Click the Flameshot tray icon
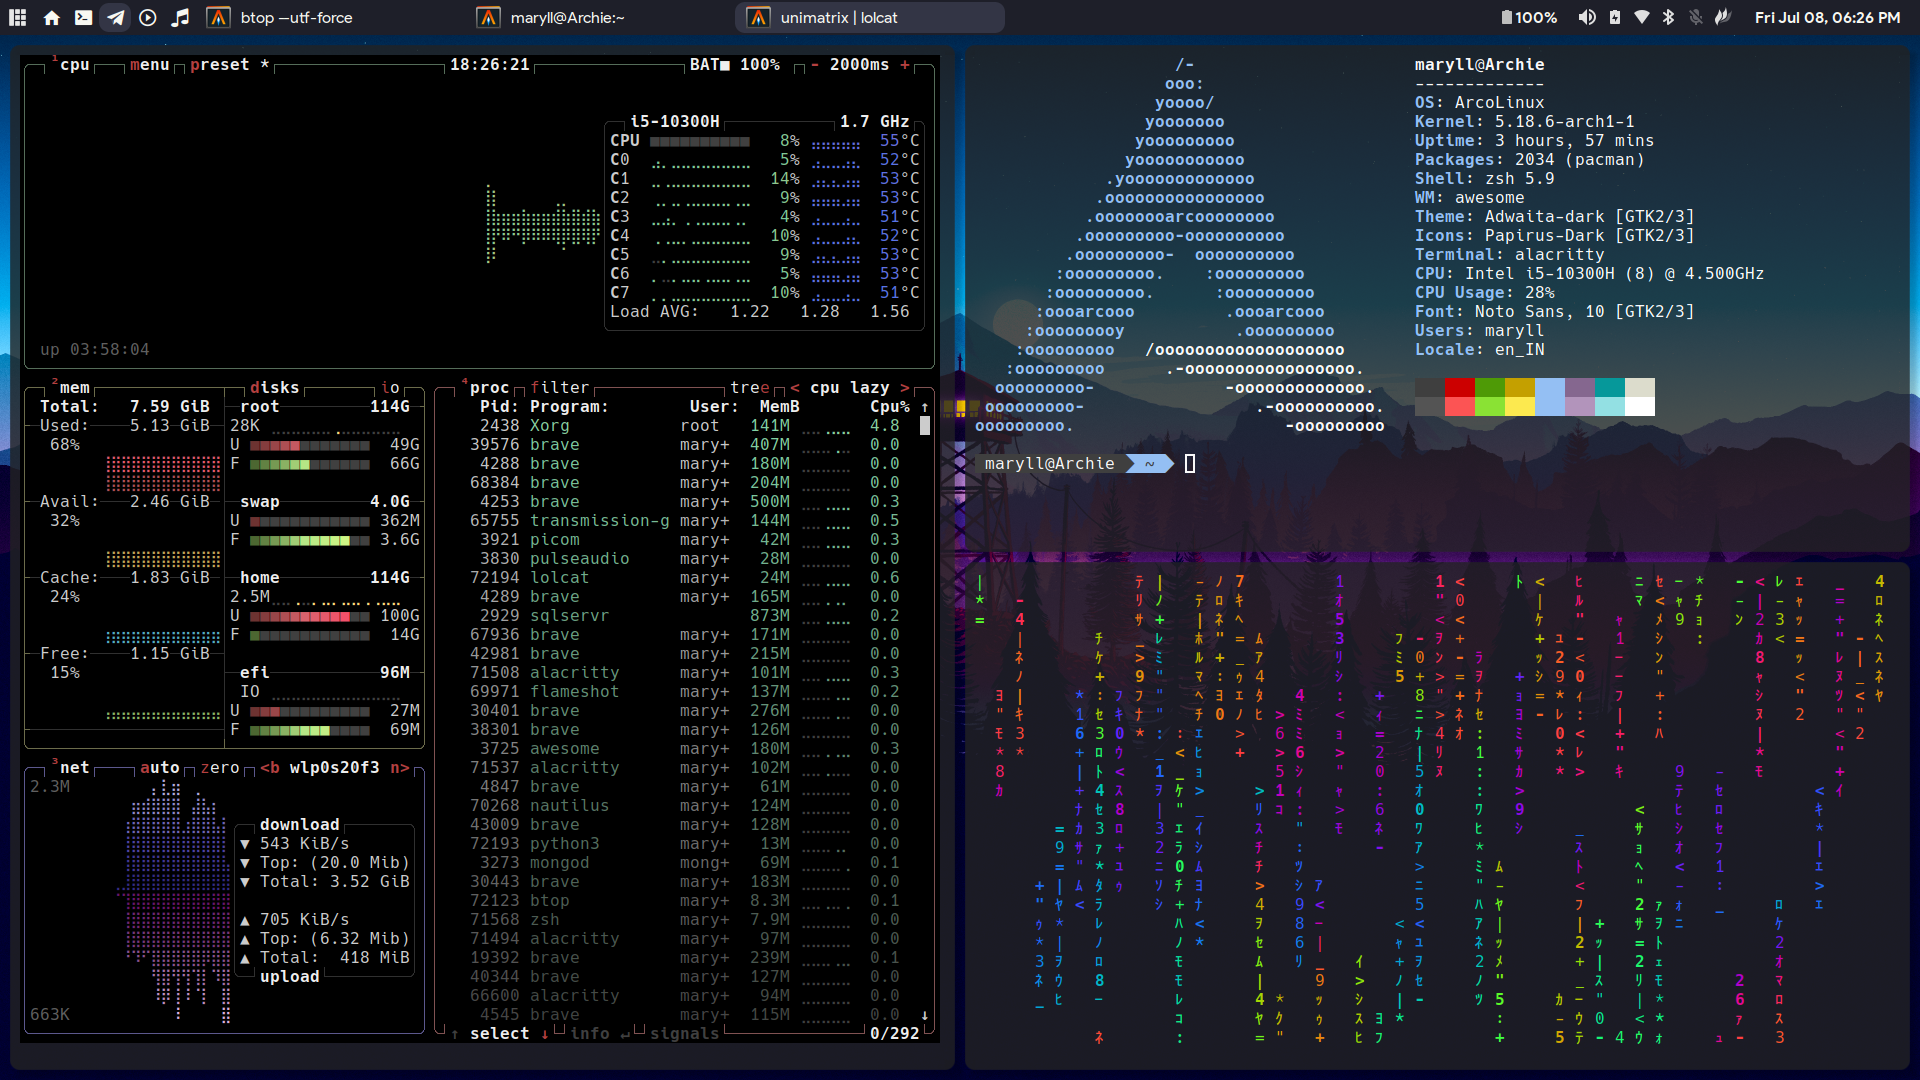This screenshot has height=1080, width=1920. (1723, 17)
